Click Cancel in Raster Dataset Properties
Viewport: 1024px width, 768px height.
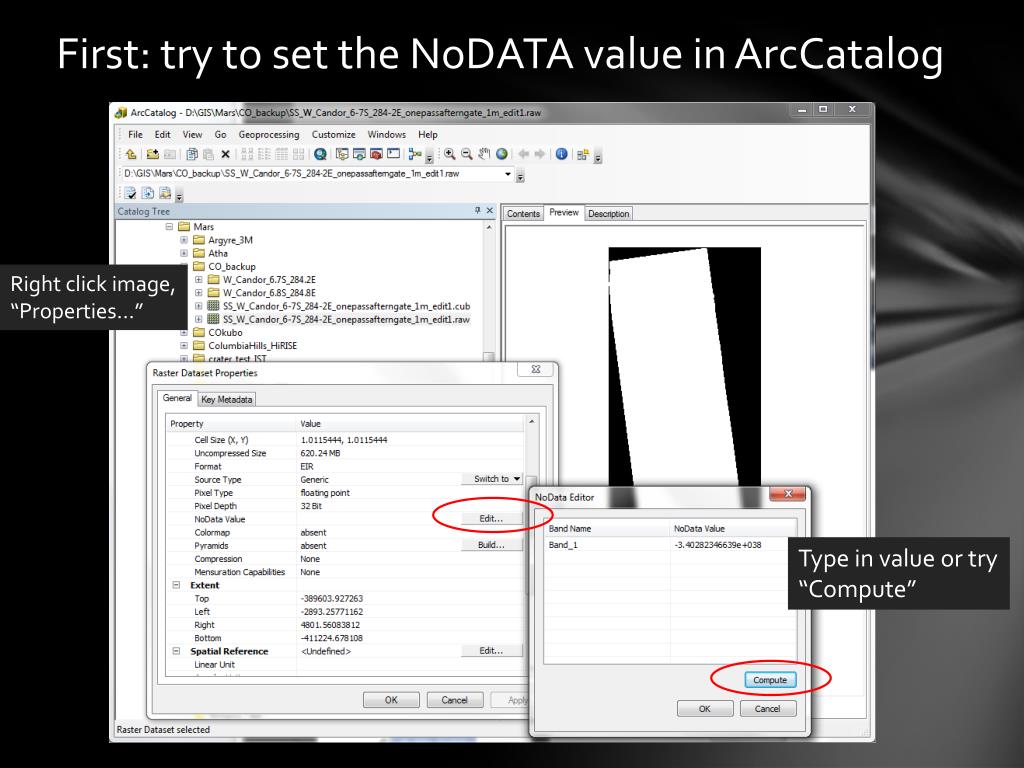click(x=455, y=700)
